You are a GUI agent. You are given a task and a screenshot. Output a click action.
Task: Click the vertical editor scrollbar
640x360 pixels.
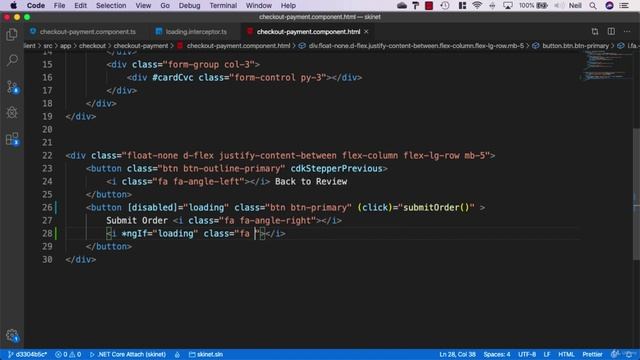coord(636,194)
